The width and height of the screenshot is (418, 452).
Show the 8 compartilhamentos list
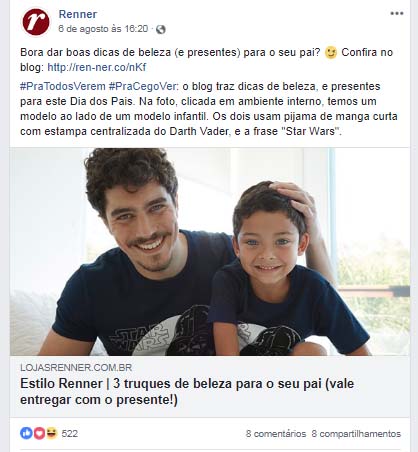pos(356,434)
